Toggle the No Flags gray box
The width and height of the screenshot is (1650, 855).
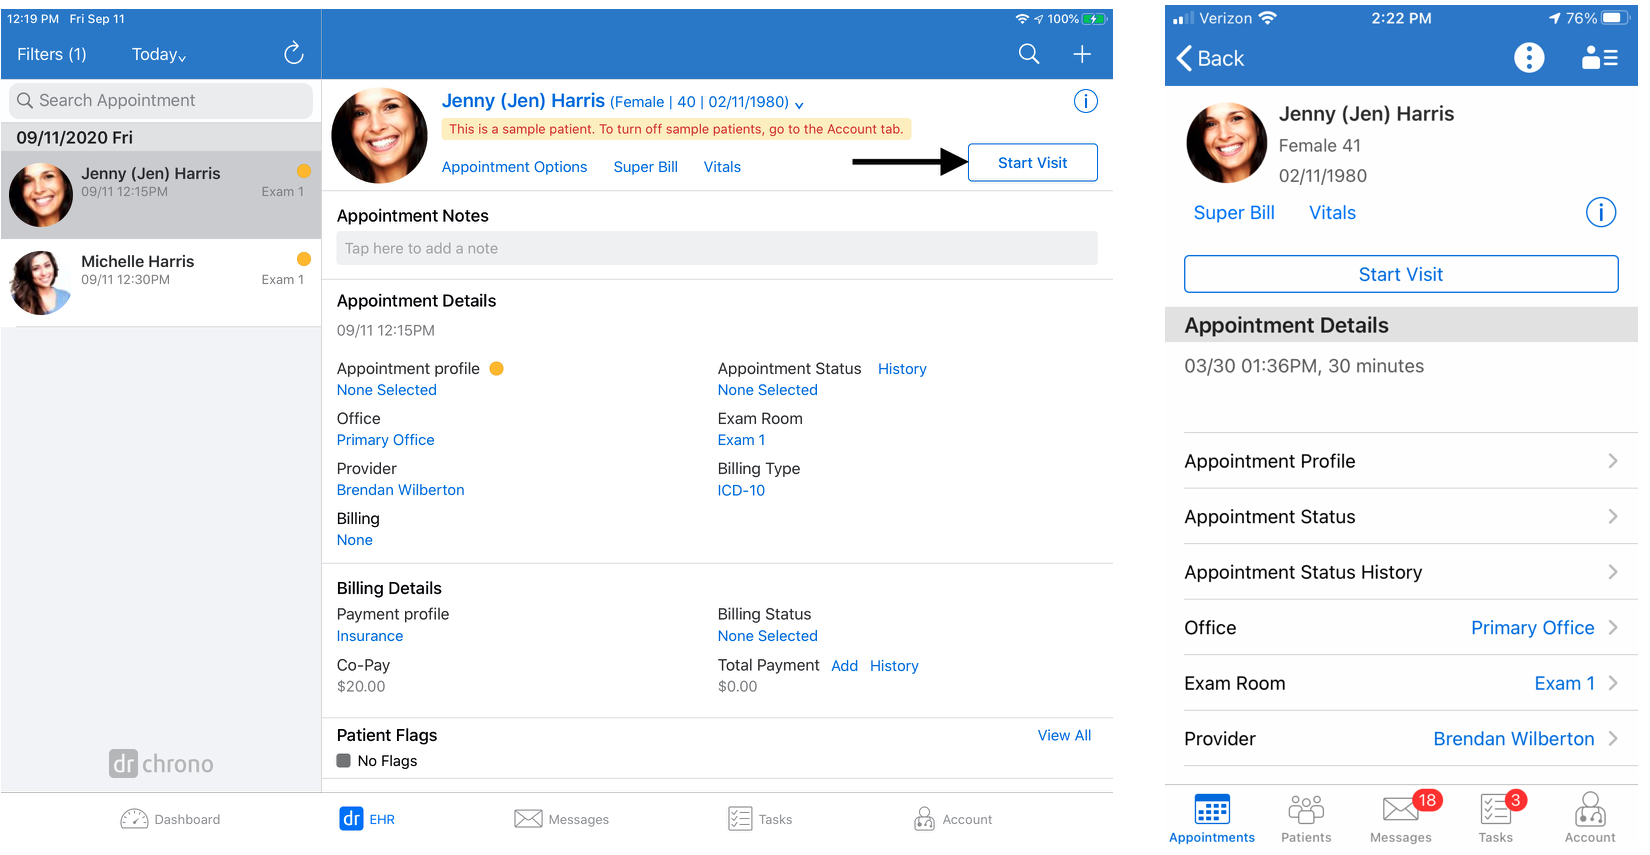pos(344,760)
